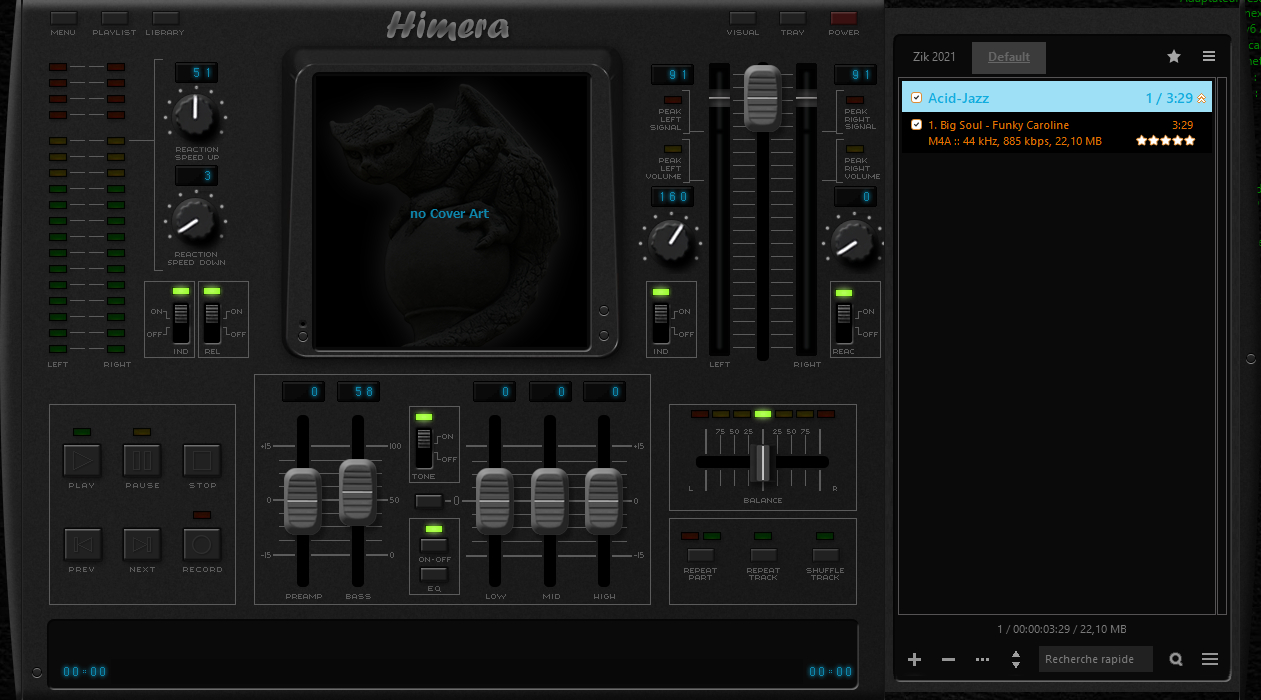Start a search with the magnifier icon
The width and height of the screenshot is (1261, 700).
1175,659
